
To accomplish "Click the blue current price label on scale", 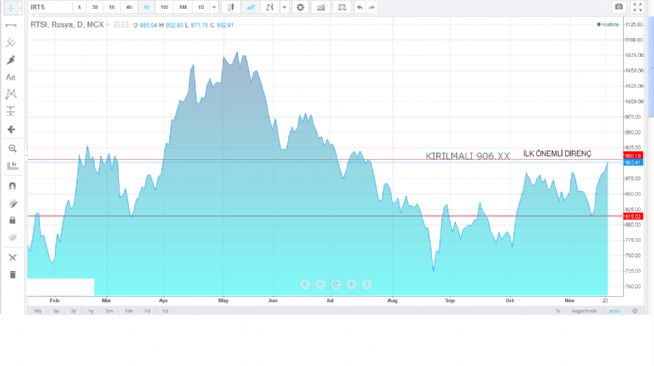I will tap(633, 163).
